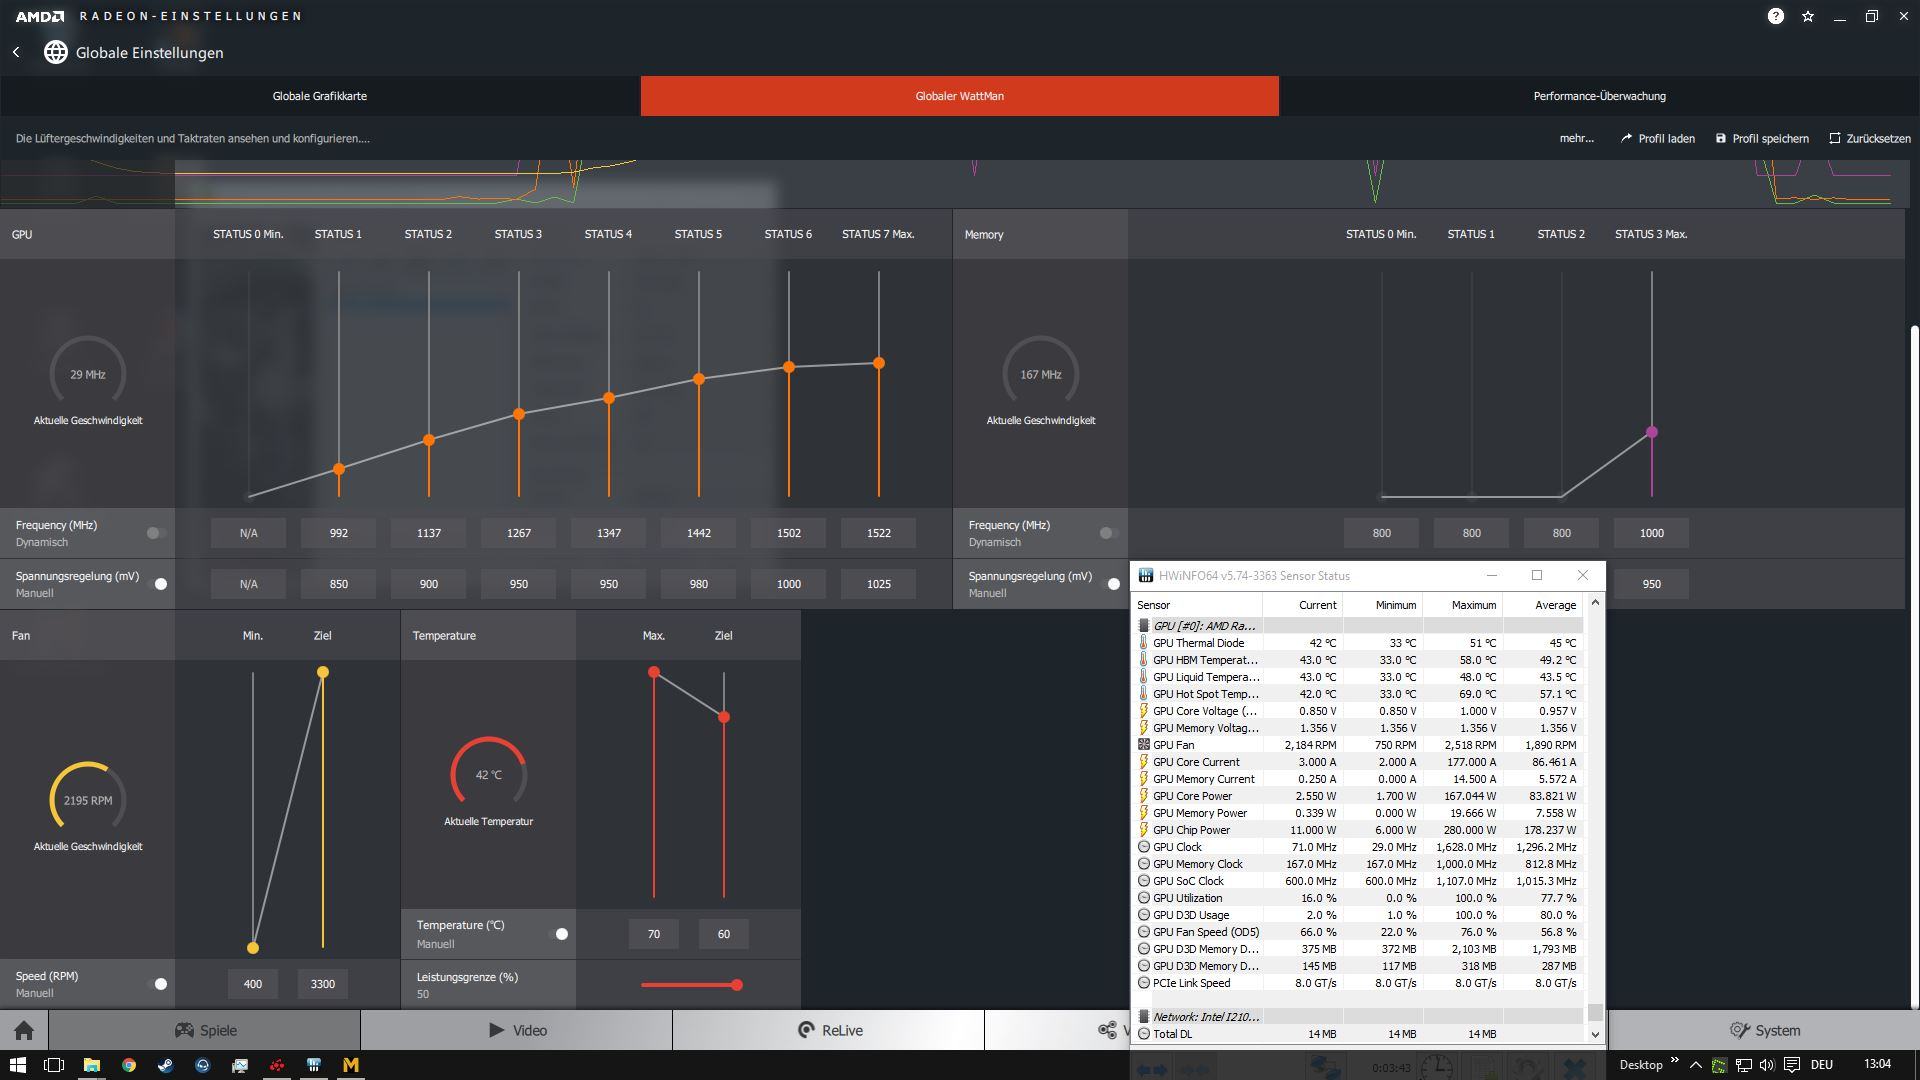Open Action Center notifications icon
The width and height of the screenshot is (1920, 1080).
tap(1792, 1065)
